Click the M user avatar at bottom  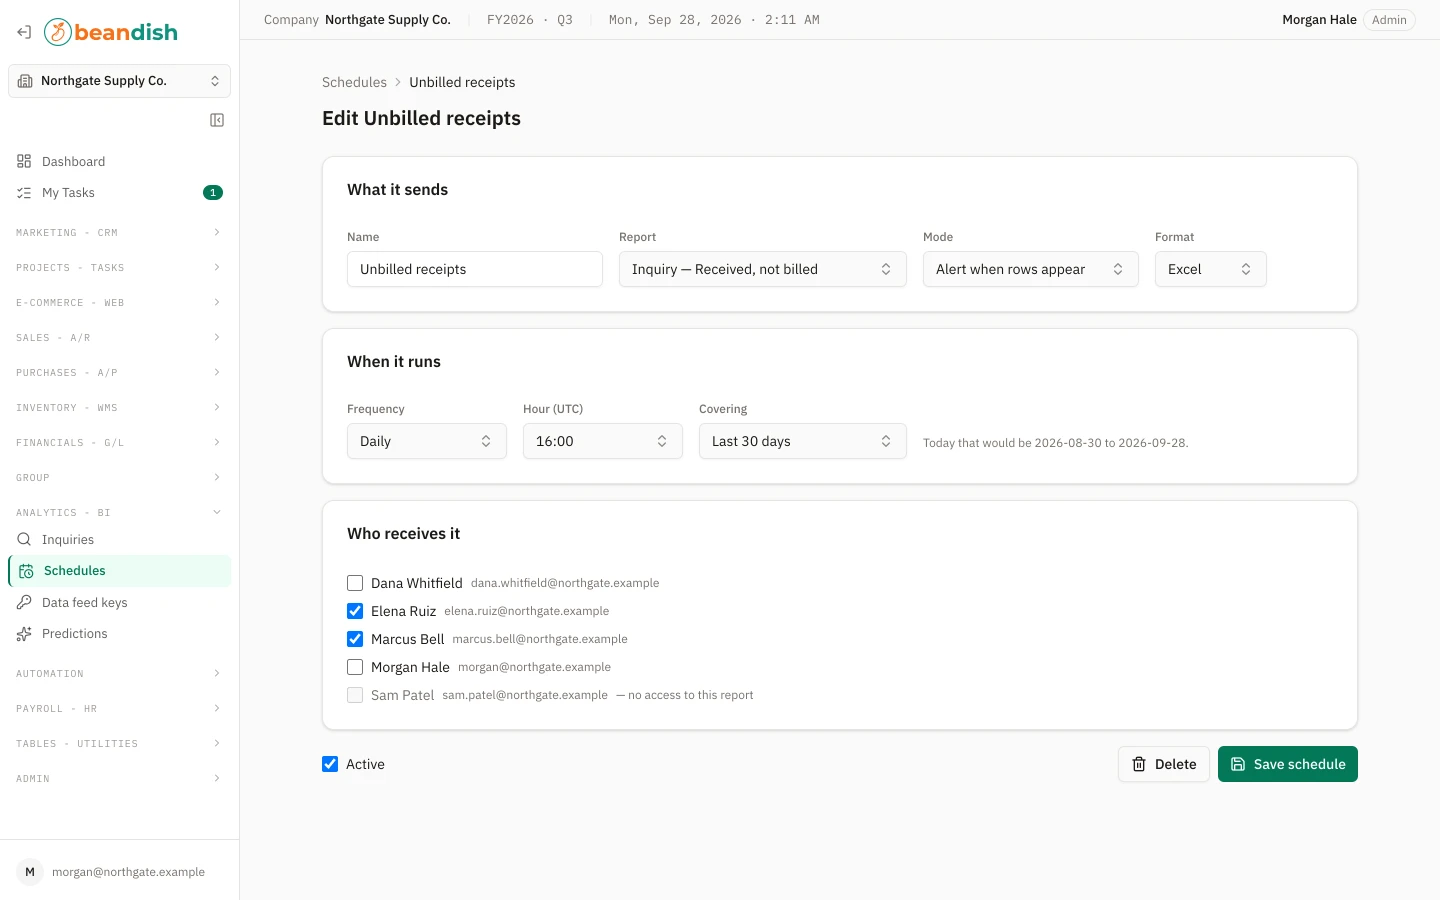[30, 872]
